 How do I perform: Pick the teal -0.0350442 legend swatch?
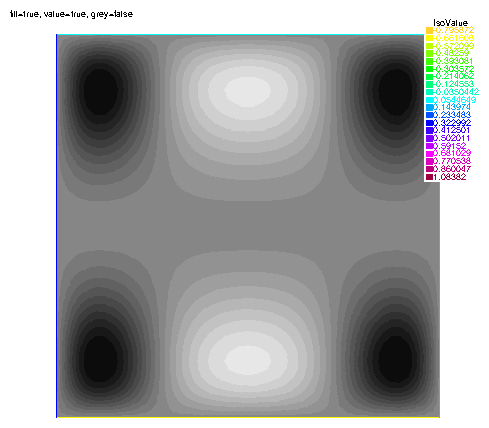[429, 92]
